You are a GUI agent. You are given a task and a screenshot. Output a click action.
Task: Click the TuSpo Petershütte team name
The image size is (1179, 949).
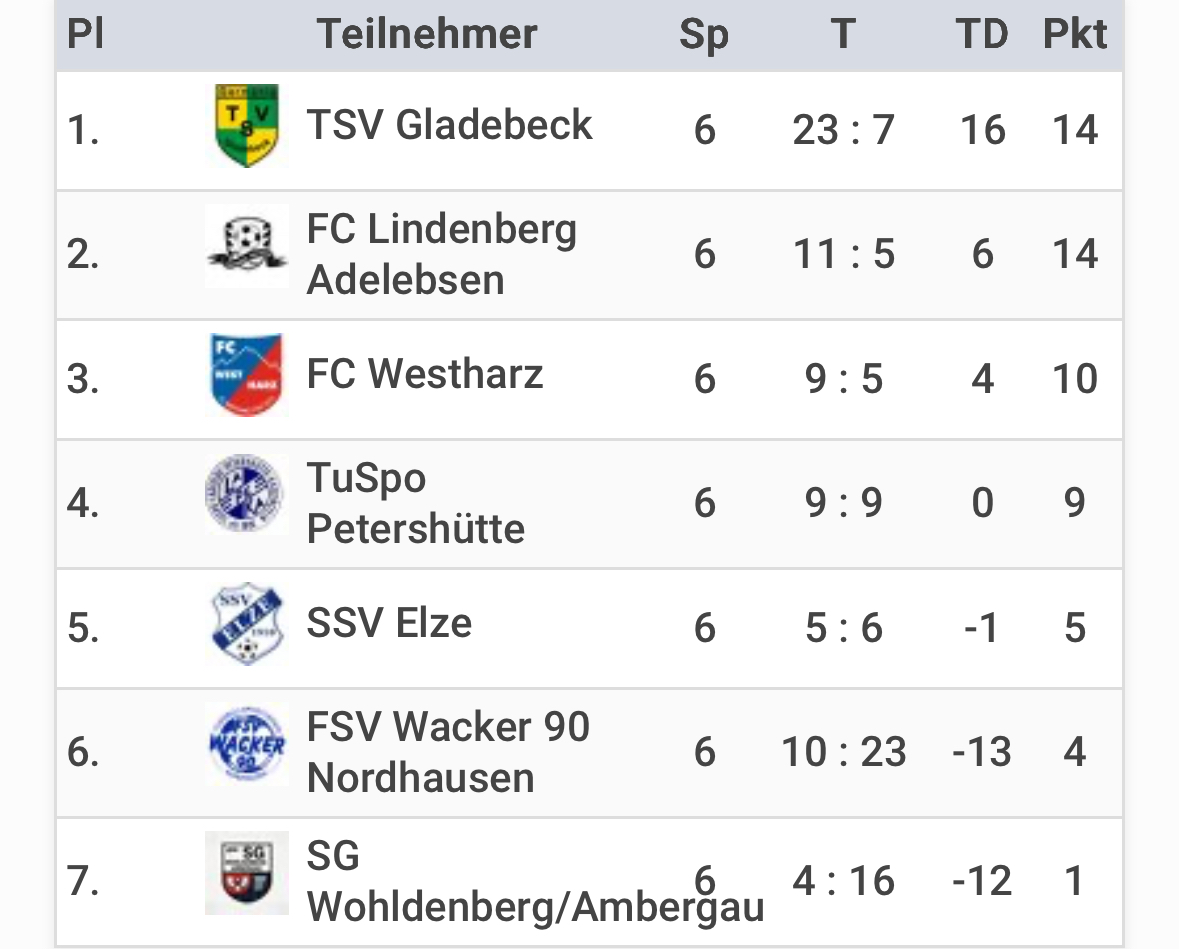click(415, 503)
